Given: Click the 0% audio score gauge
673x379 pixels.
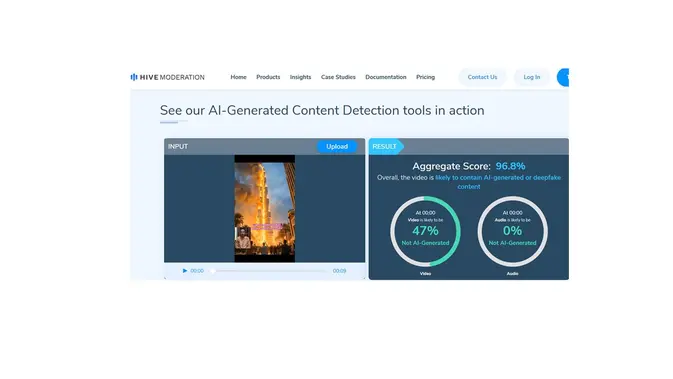Looking at the screenshot, I should click(x=512, y=231).
